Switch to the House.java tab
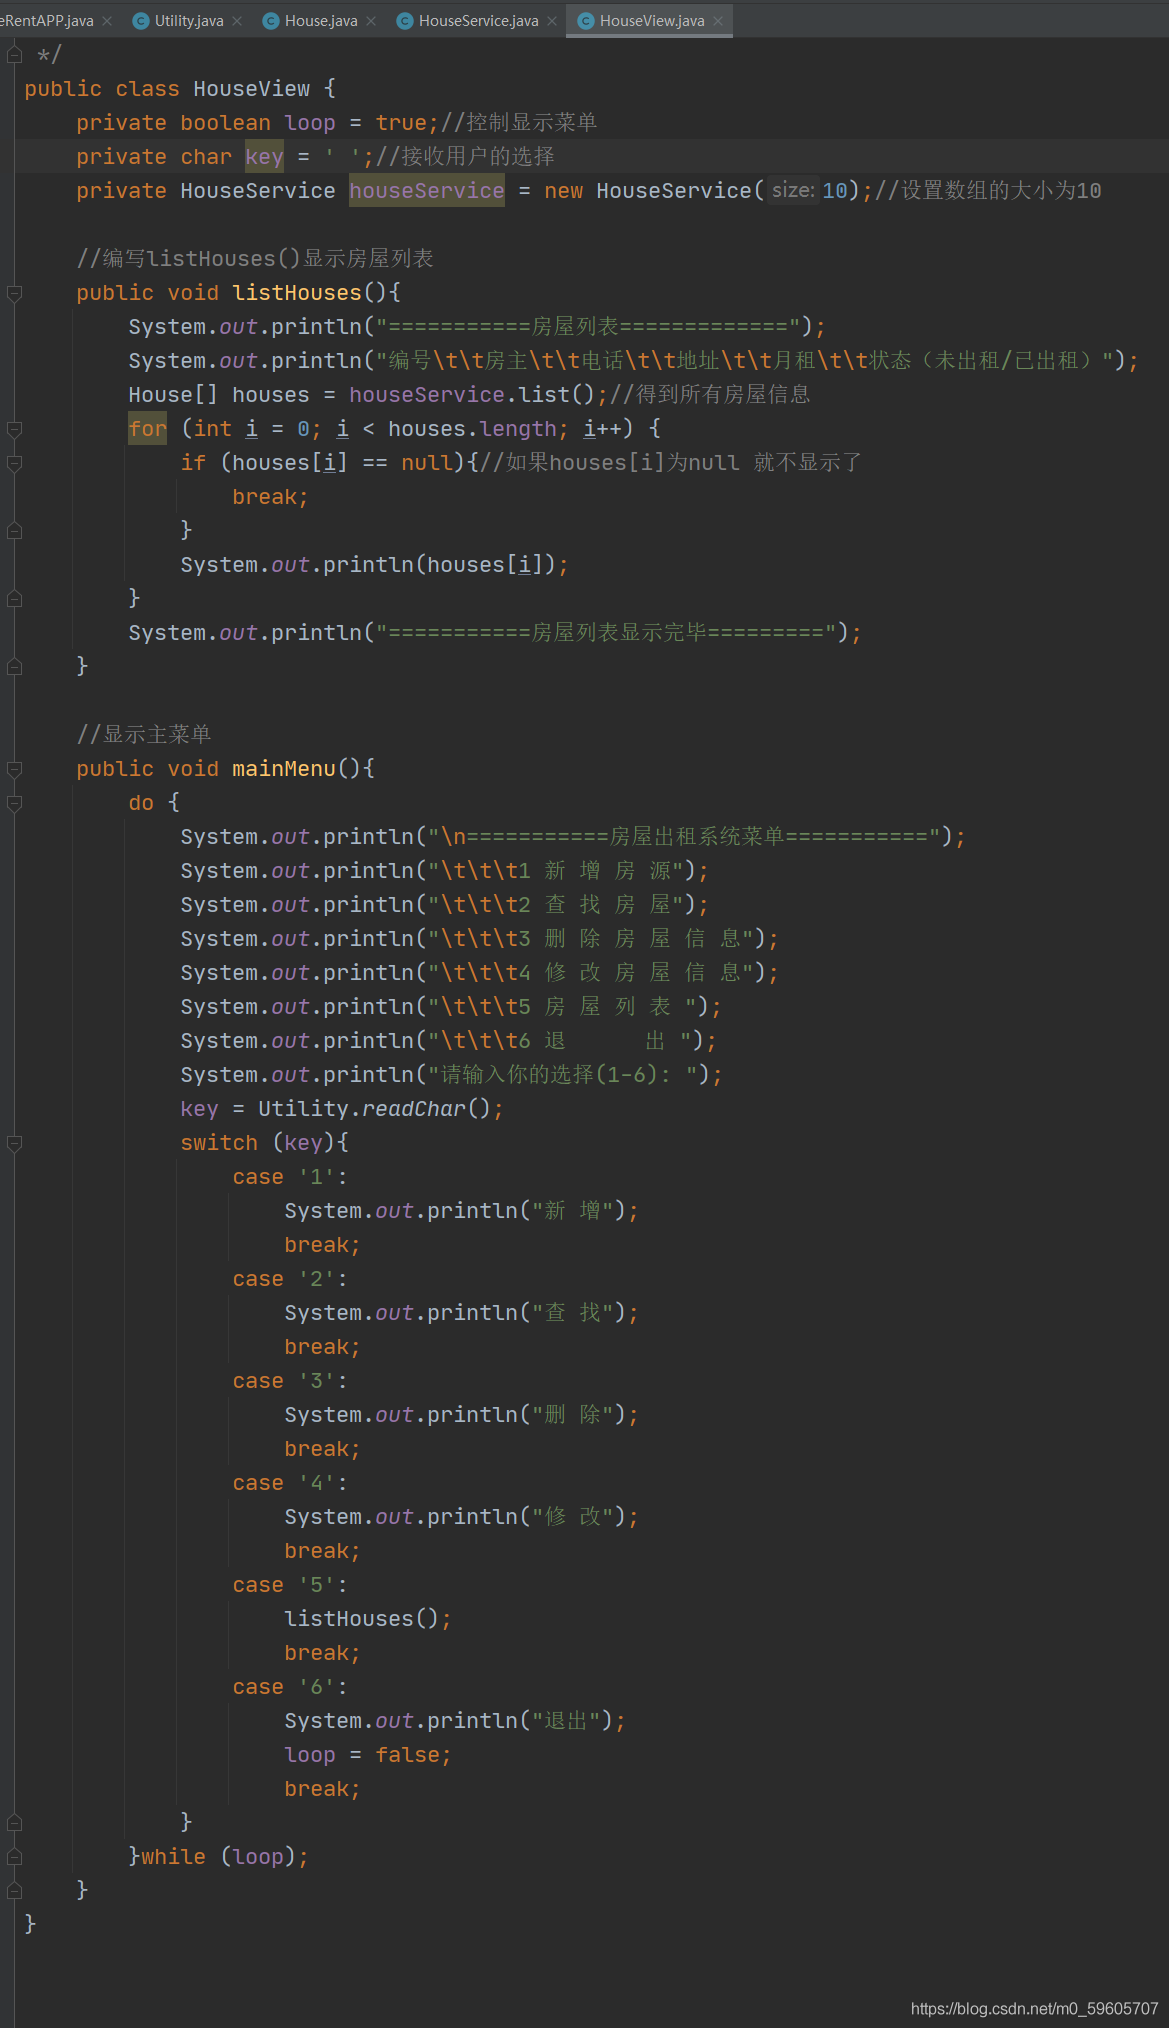 point(321,21)
